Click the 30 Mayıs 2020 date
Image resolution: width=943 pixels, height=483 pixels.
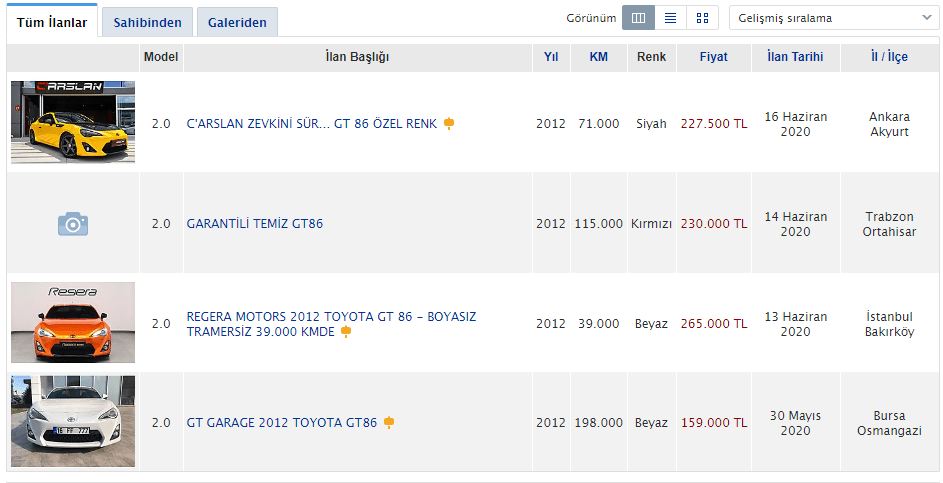coord(796,423)
